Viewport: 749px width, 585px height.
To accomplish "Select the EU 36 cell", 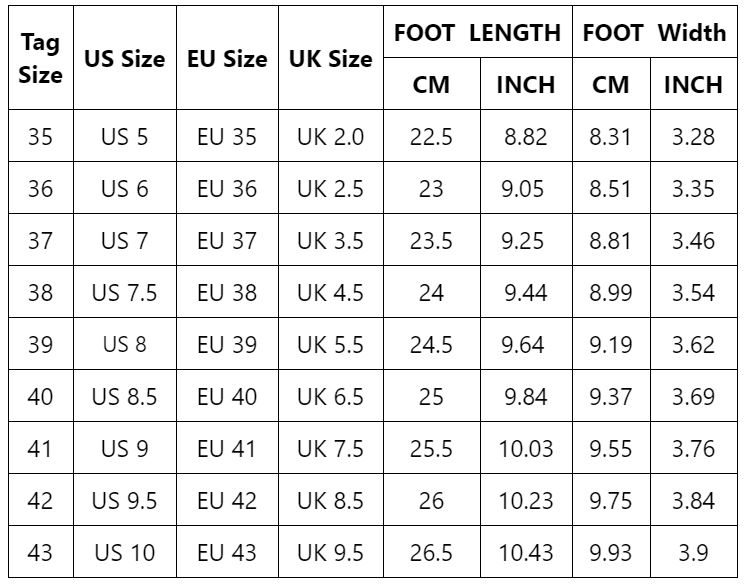I will 227,189.
